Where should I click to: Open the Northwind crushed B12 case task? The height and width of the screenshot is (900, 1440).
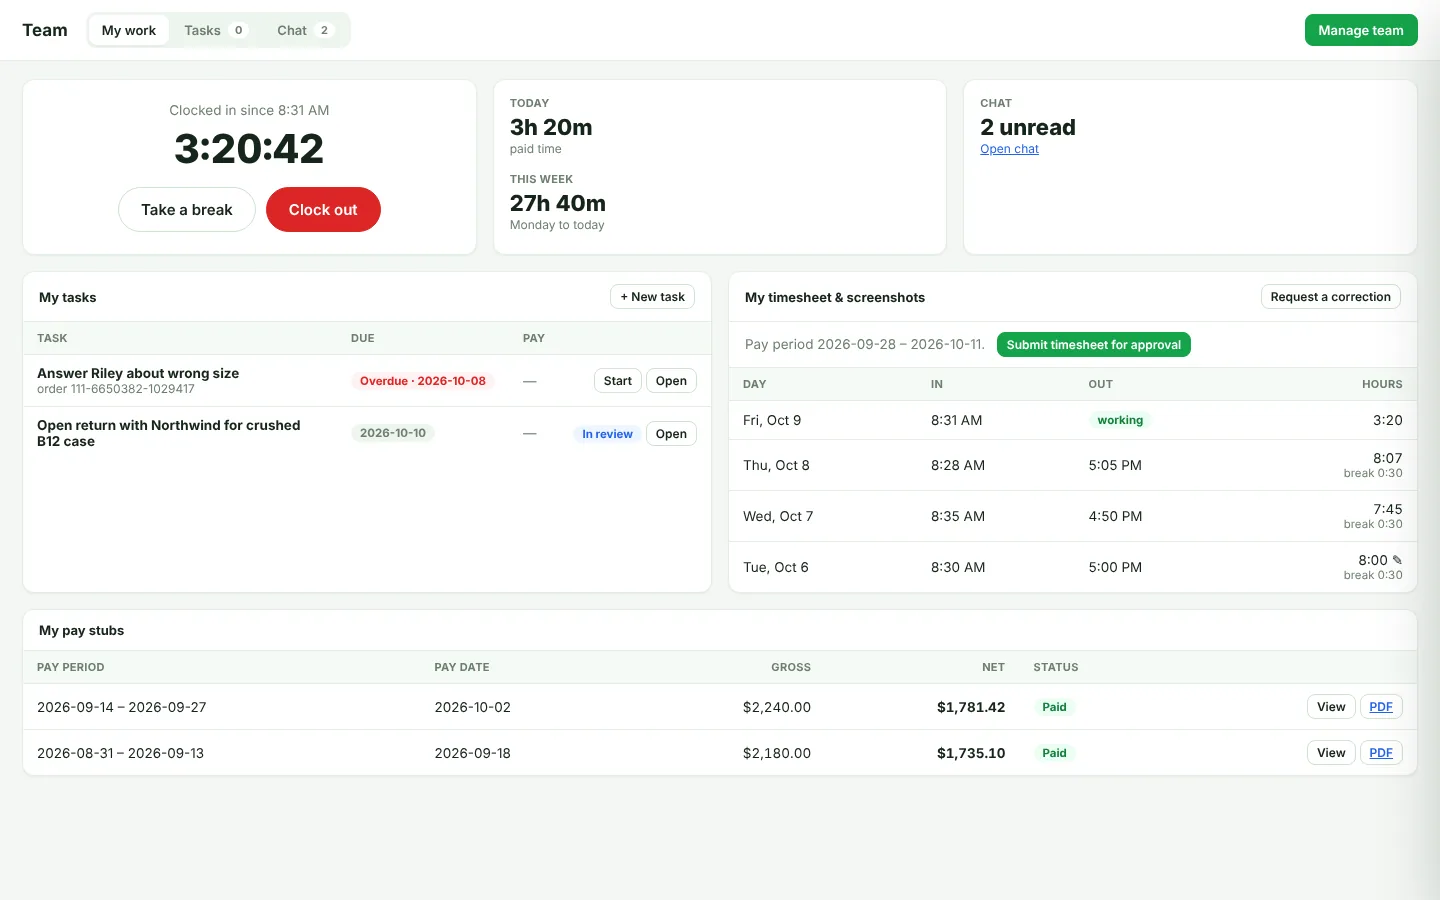click(671, 434)
